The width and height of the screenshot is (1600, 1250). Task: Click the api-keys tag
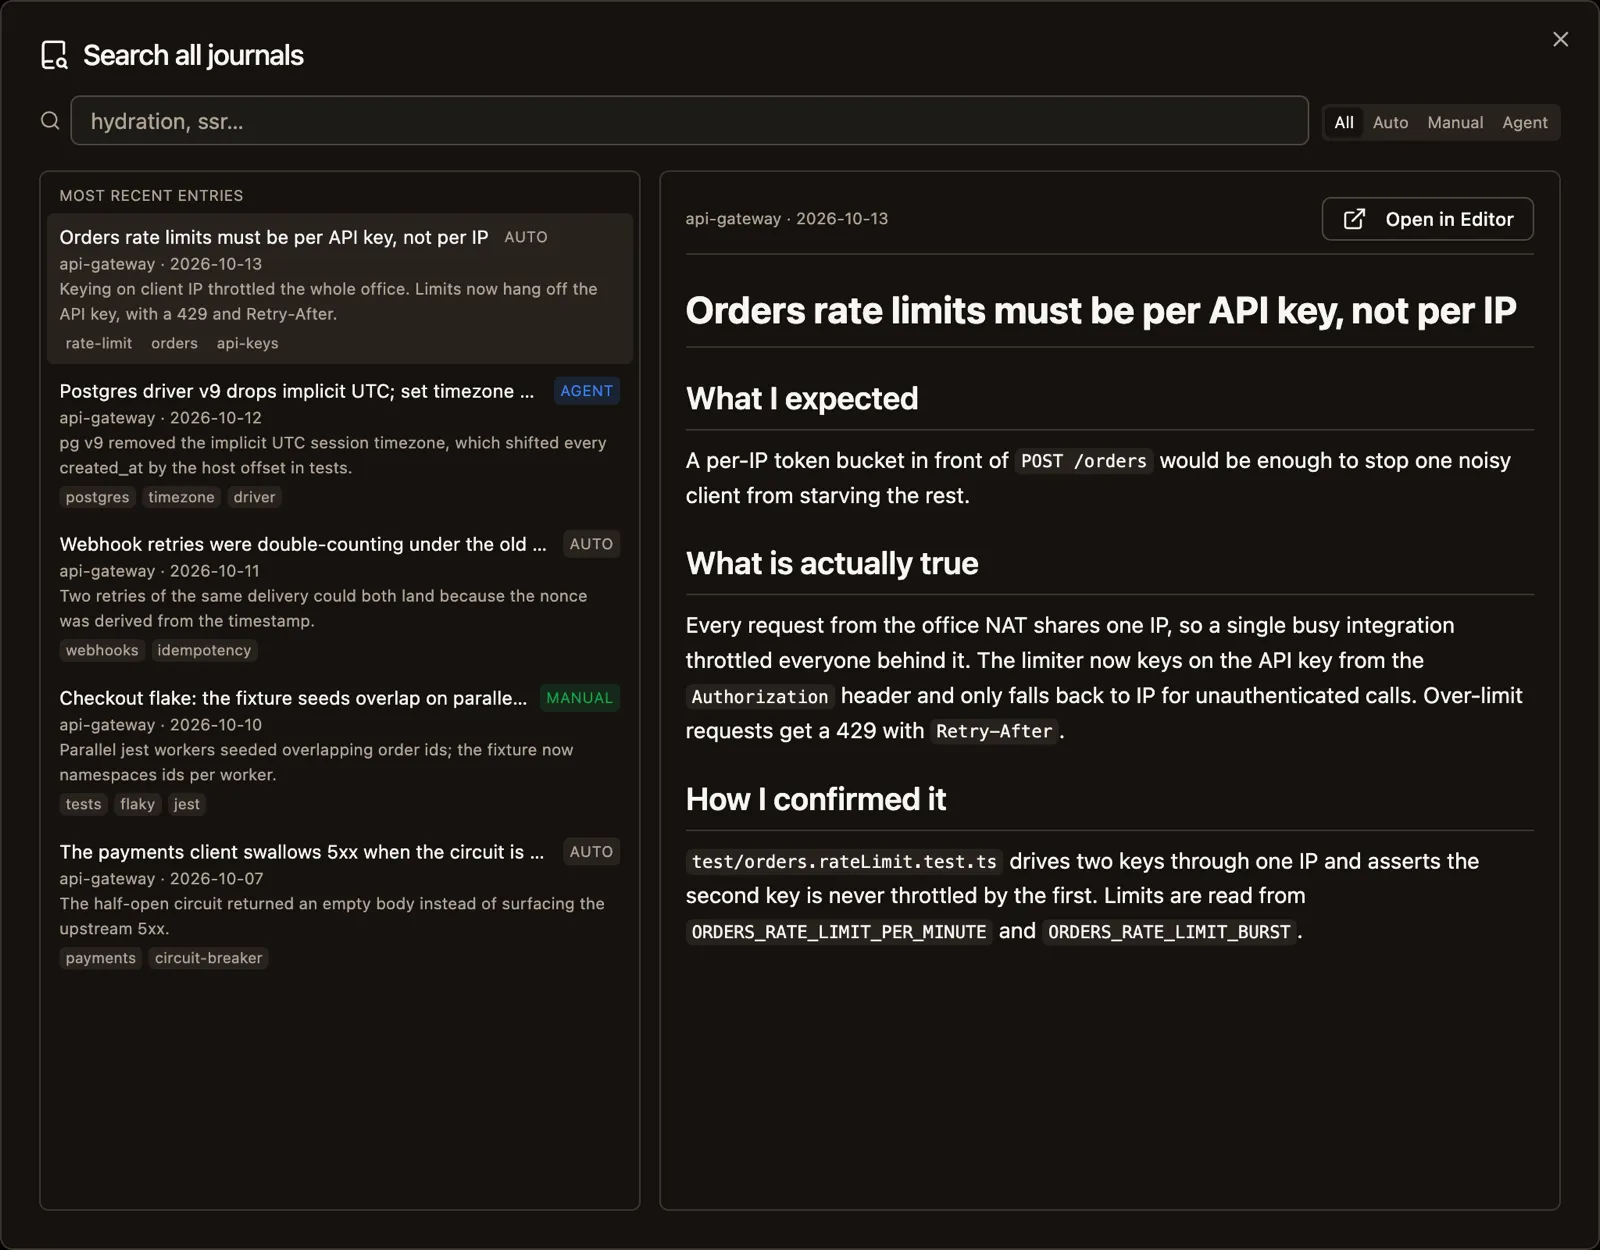[247, 343]
